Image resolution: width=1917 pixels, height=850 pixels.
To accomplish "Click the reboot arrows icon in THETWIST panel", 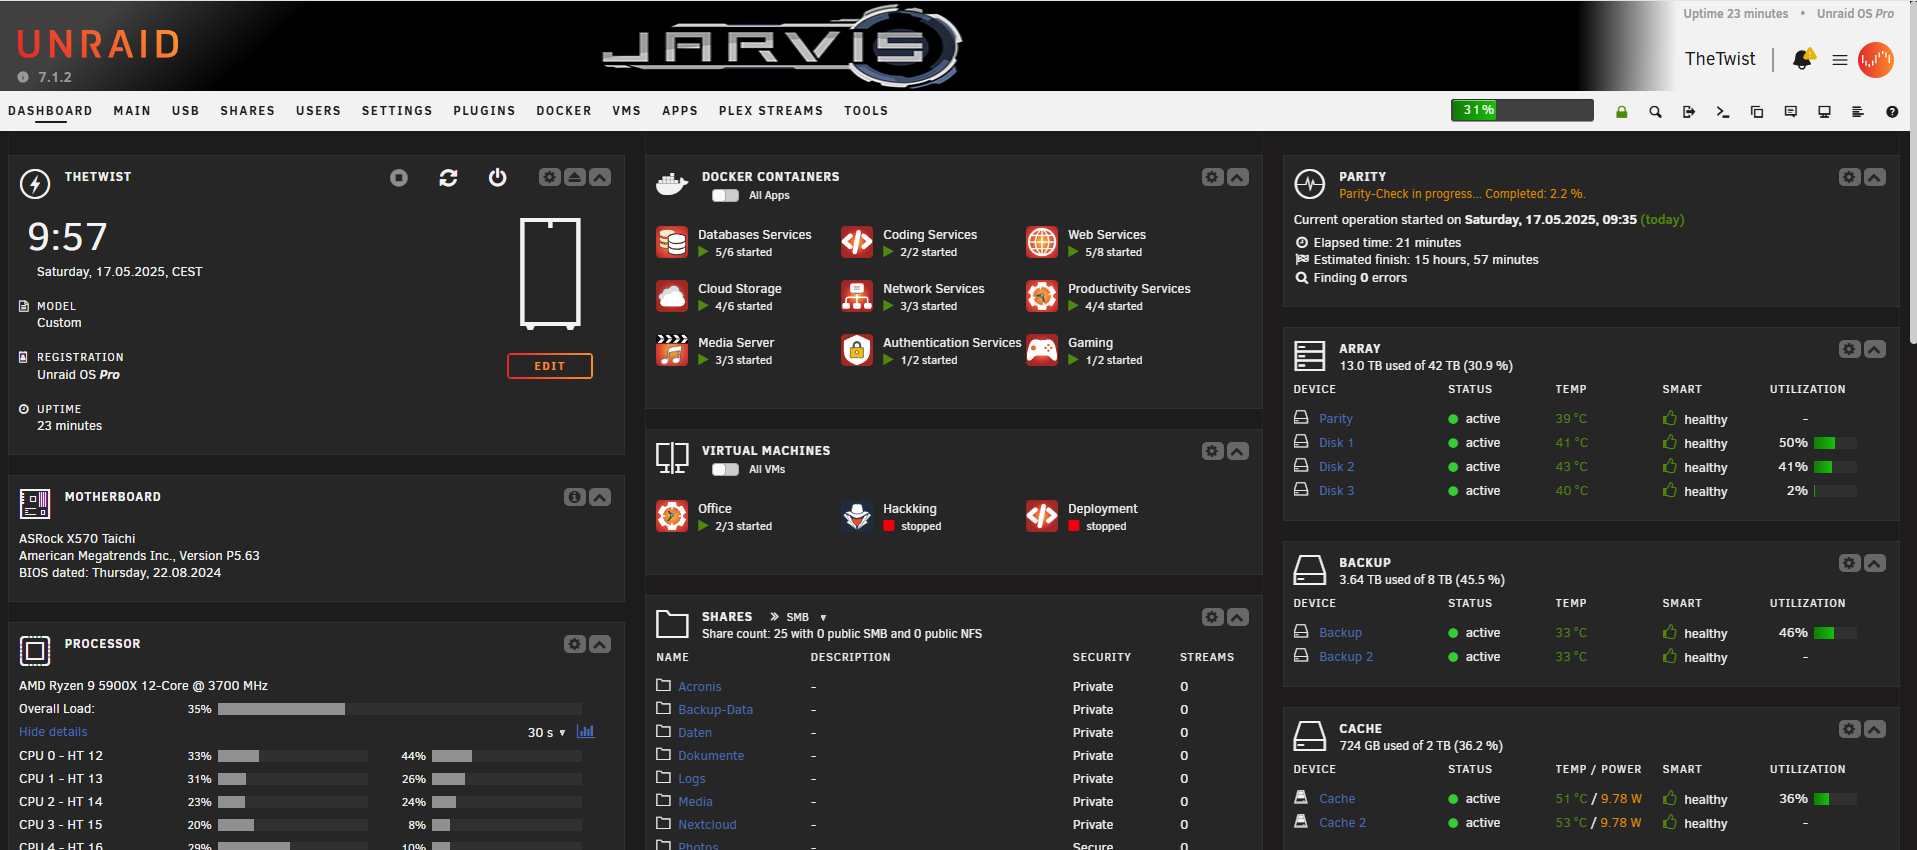I will (x=448, y=177).
